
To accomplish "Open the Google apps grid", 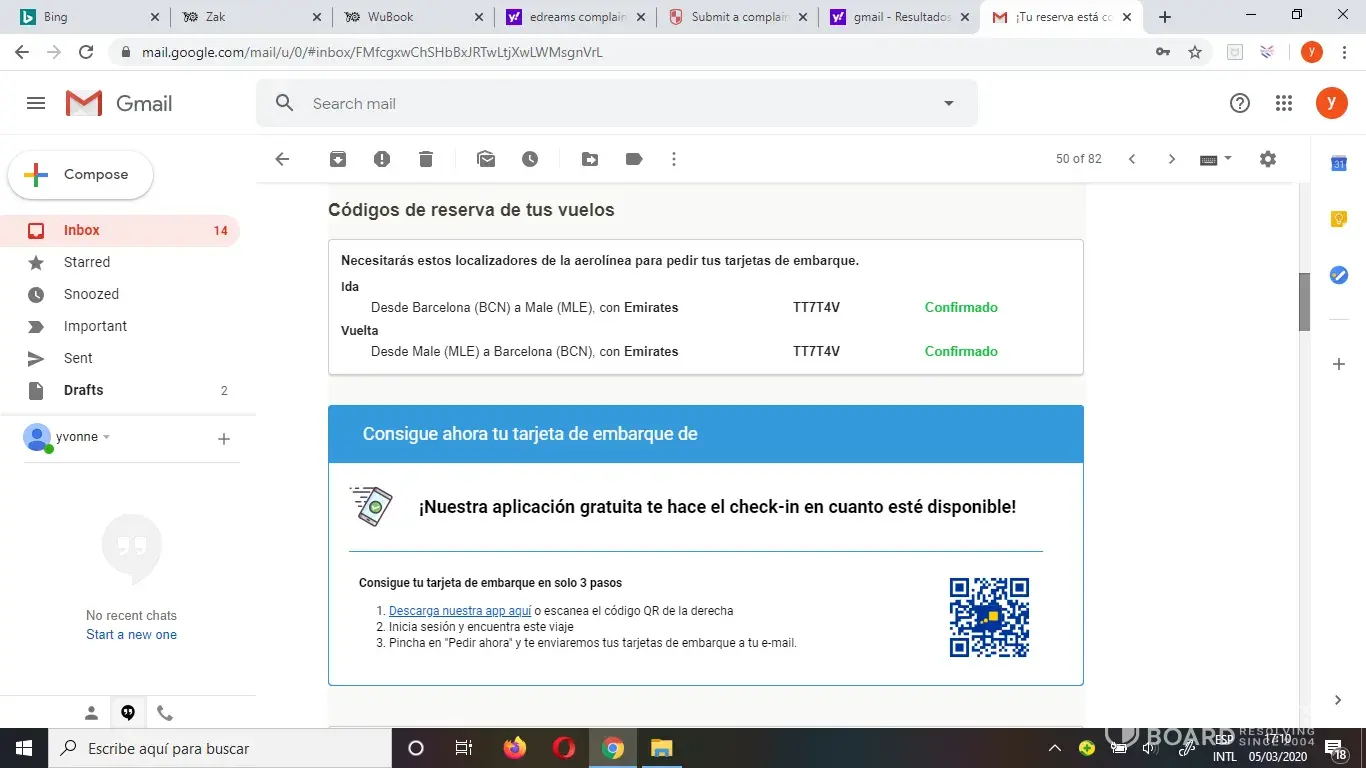I will (1284, 103).
